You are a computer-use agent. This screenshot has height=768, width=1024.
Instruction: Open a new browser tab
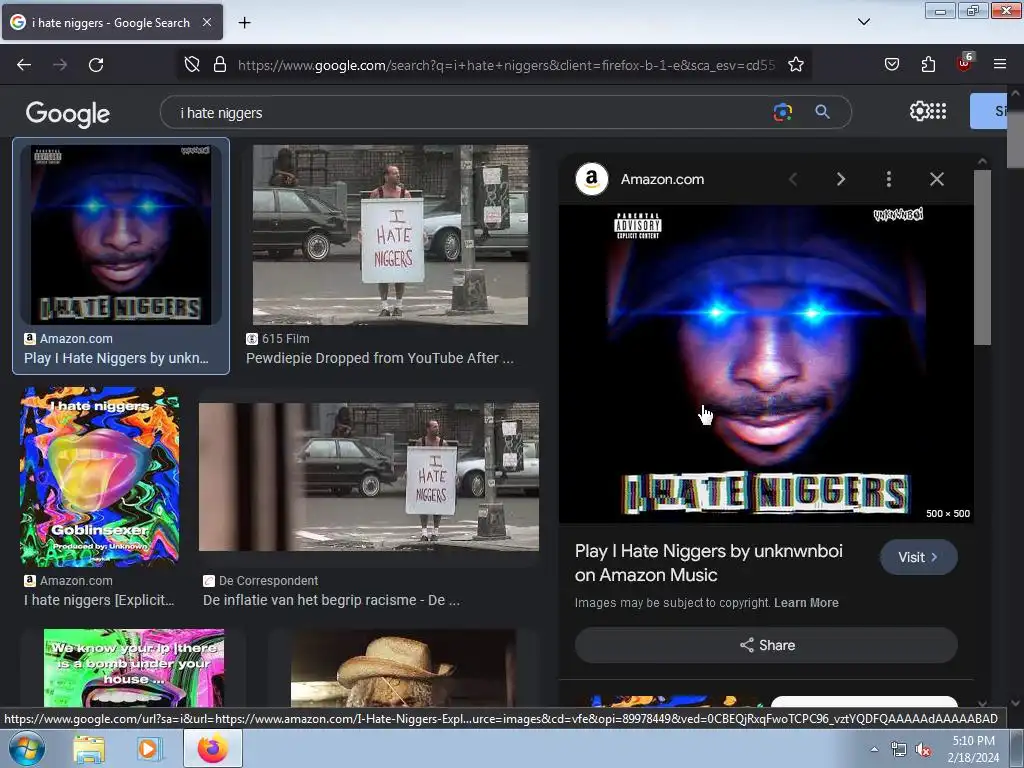(244, 23)
